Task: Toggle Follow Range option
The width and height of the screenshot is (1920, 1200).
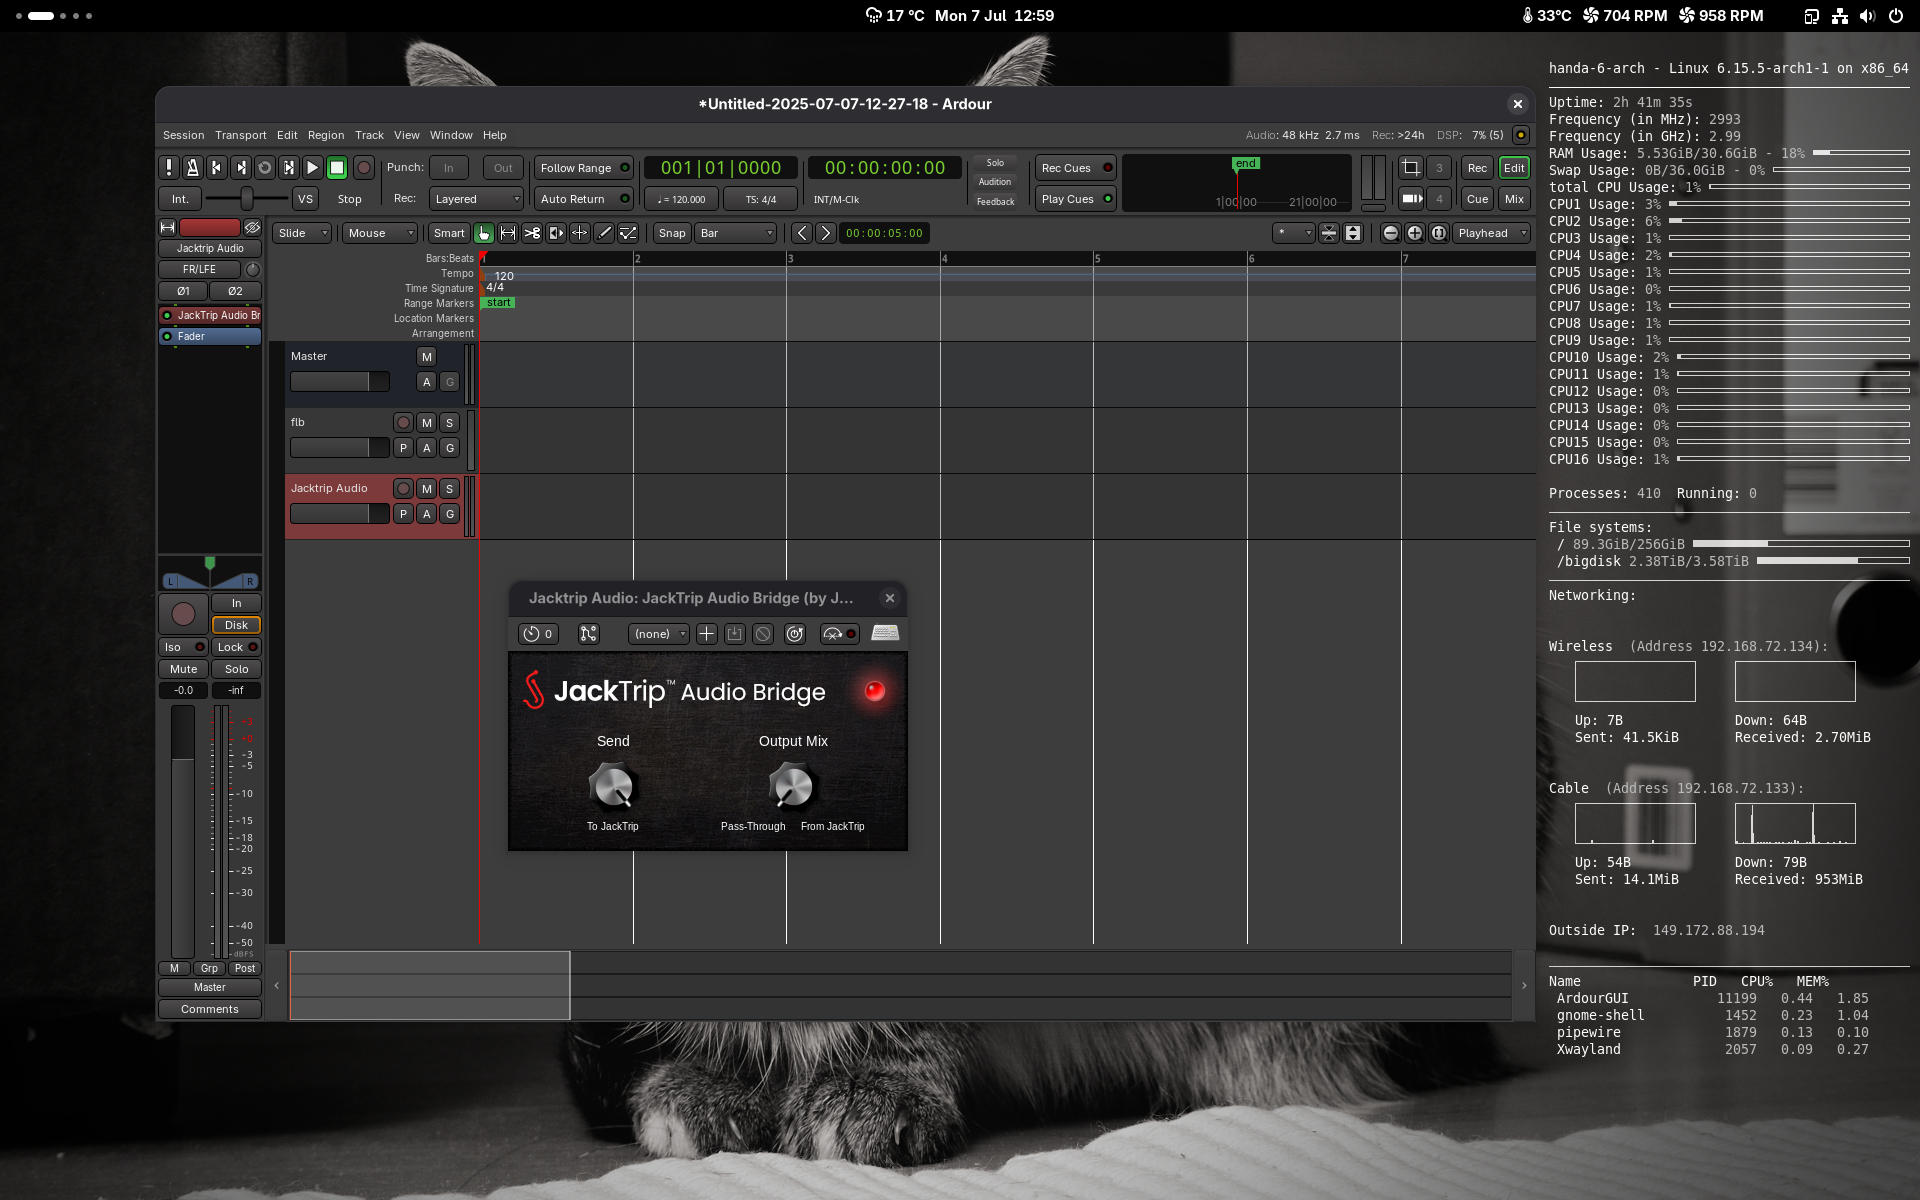Action: (x=584, y=168)
